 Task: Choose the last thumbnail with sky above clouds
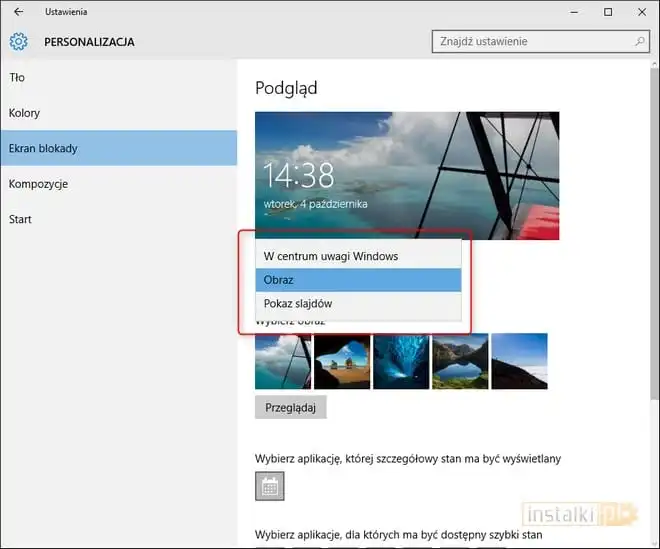point(519,361)
